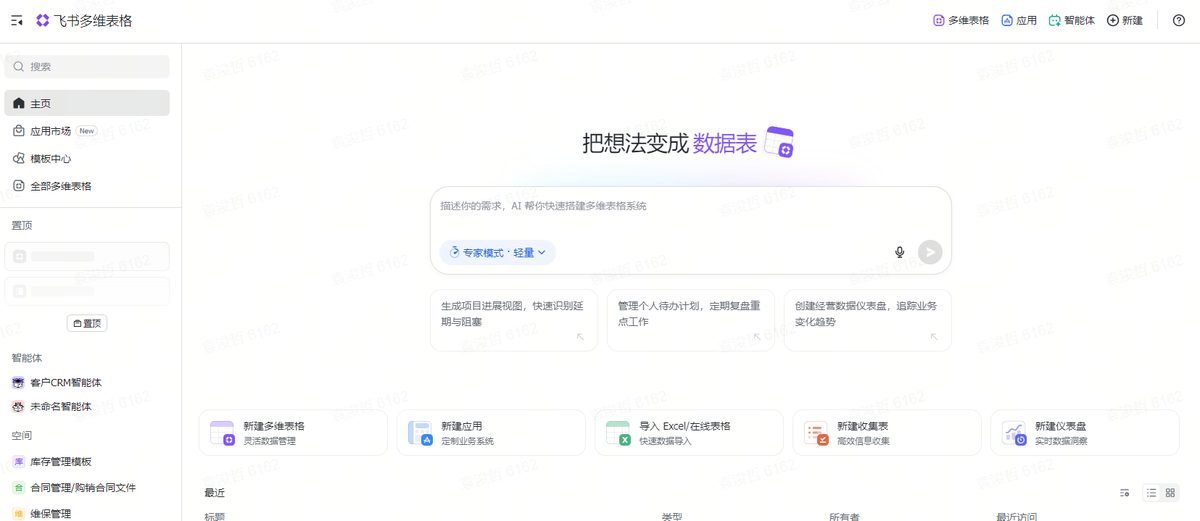Click the microphone voice input icon

click(900, 253)
